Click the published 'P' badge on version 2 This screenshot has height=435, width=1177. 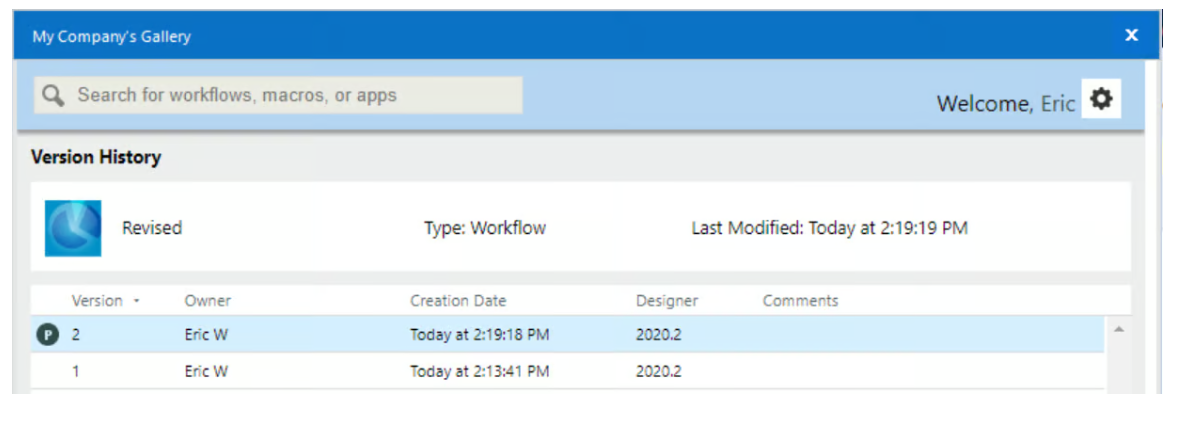coord(47,335)
